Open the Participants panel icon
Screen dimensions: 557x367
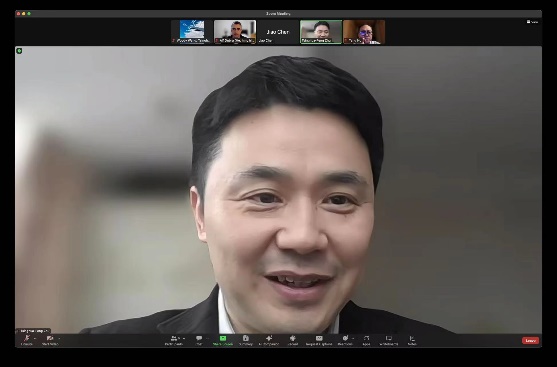174,338
